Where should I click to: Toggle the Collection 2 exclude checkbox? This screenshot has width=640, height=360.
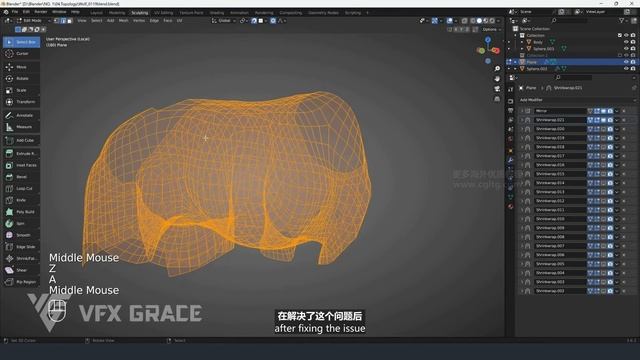(x=620, y=55)
